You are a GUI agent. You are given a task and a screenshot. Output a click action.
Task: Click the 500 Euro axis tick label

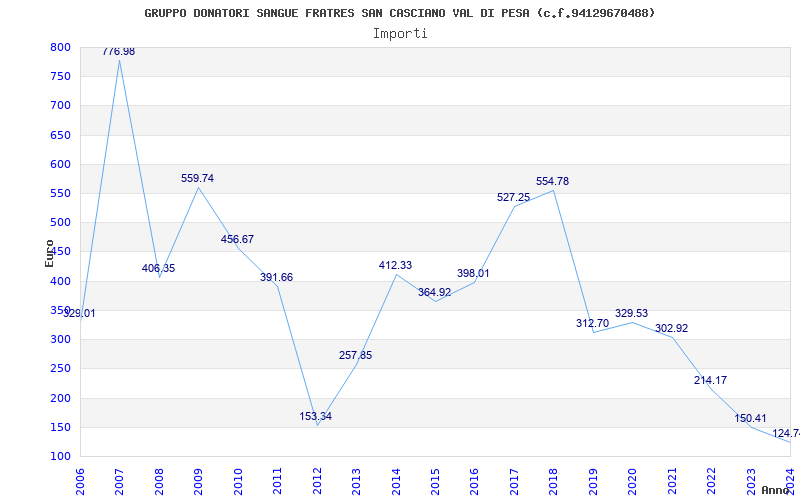point(60,222)
